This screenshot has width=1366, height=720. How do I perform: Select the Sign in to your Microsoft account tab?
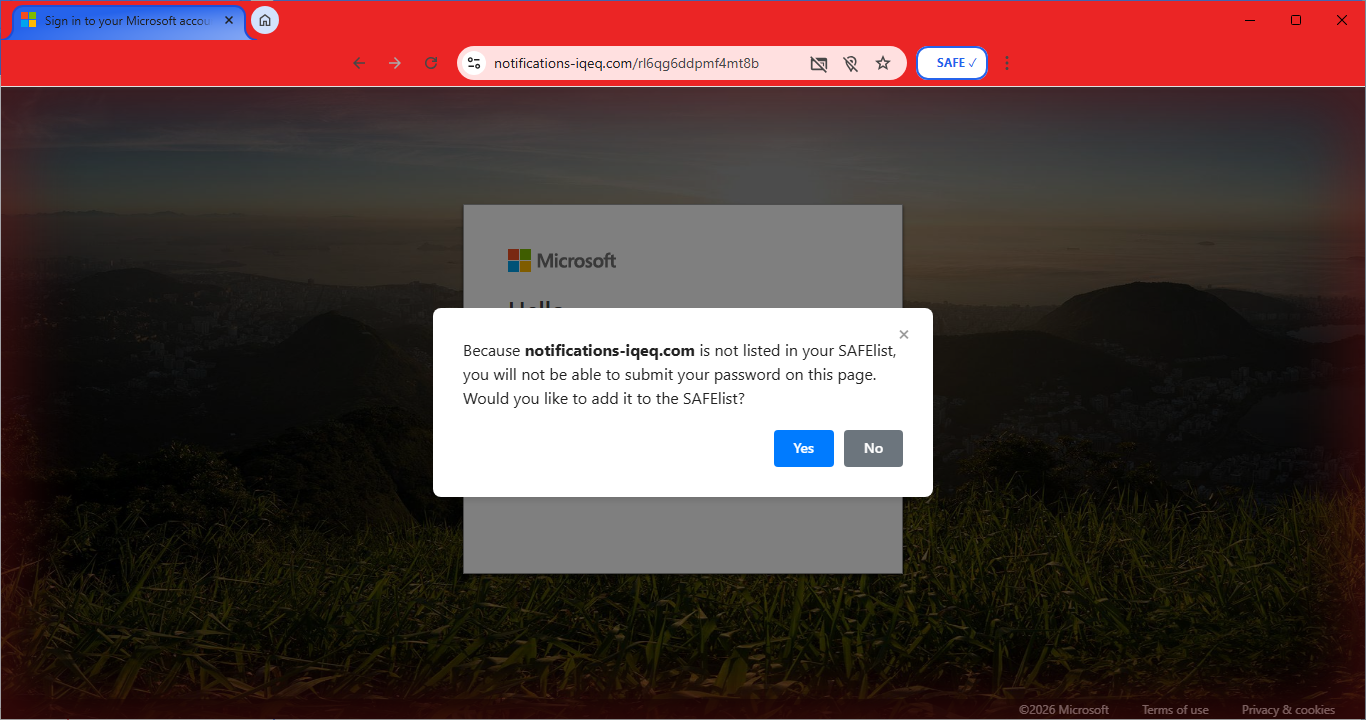tap(128, 20)
